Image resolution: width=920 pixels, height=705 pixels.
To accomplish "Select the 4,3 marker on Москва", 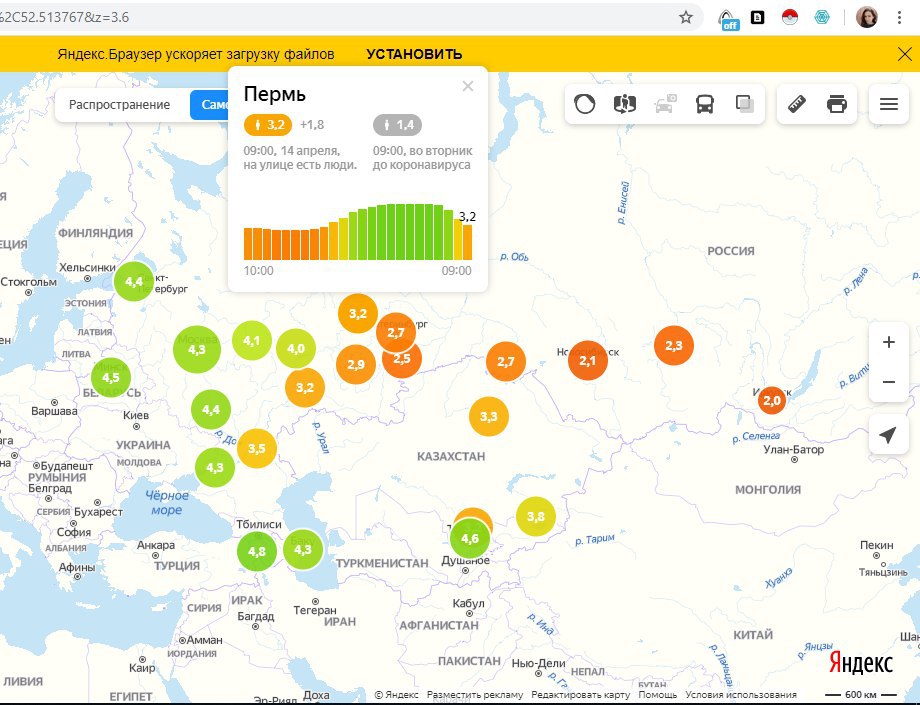I will (x=197, y=350).
